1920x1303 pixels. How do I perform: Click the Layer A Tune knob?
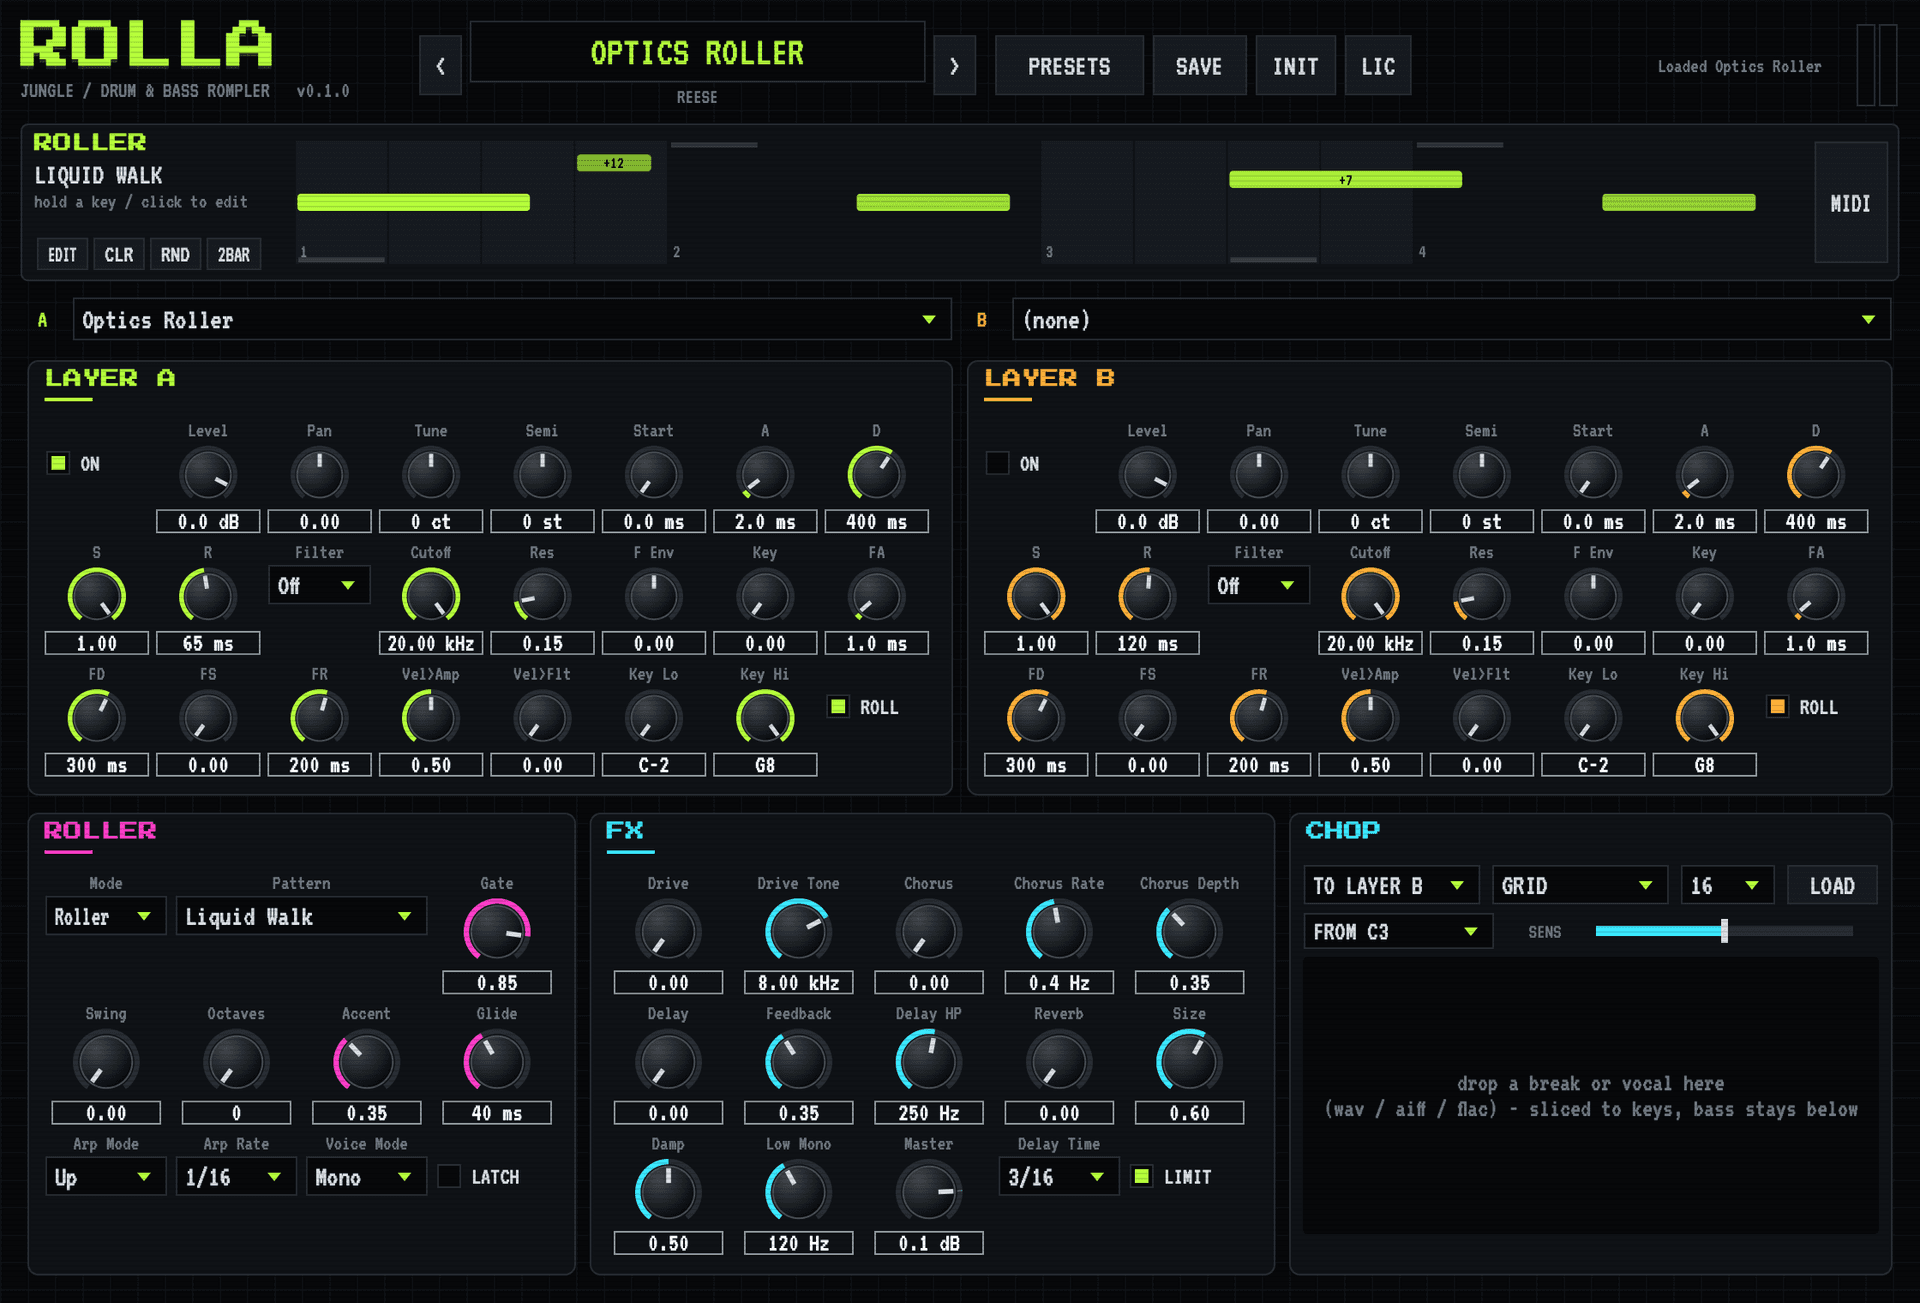tap(431, 474)
